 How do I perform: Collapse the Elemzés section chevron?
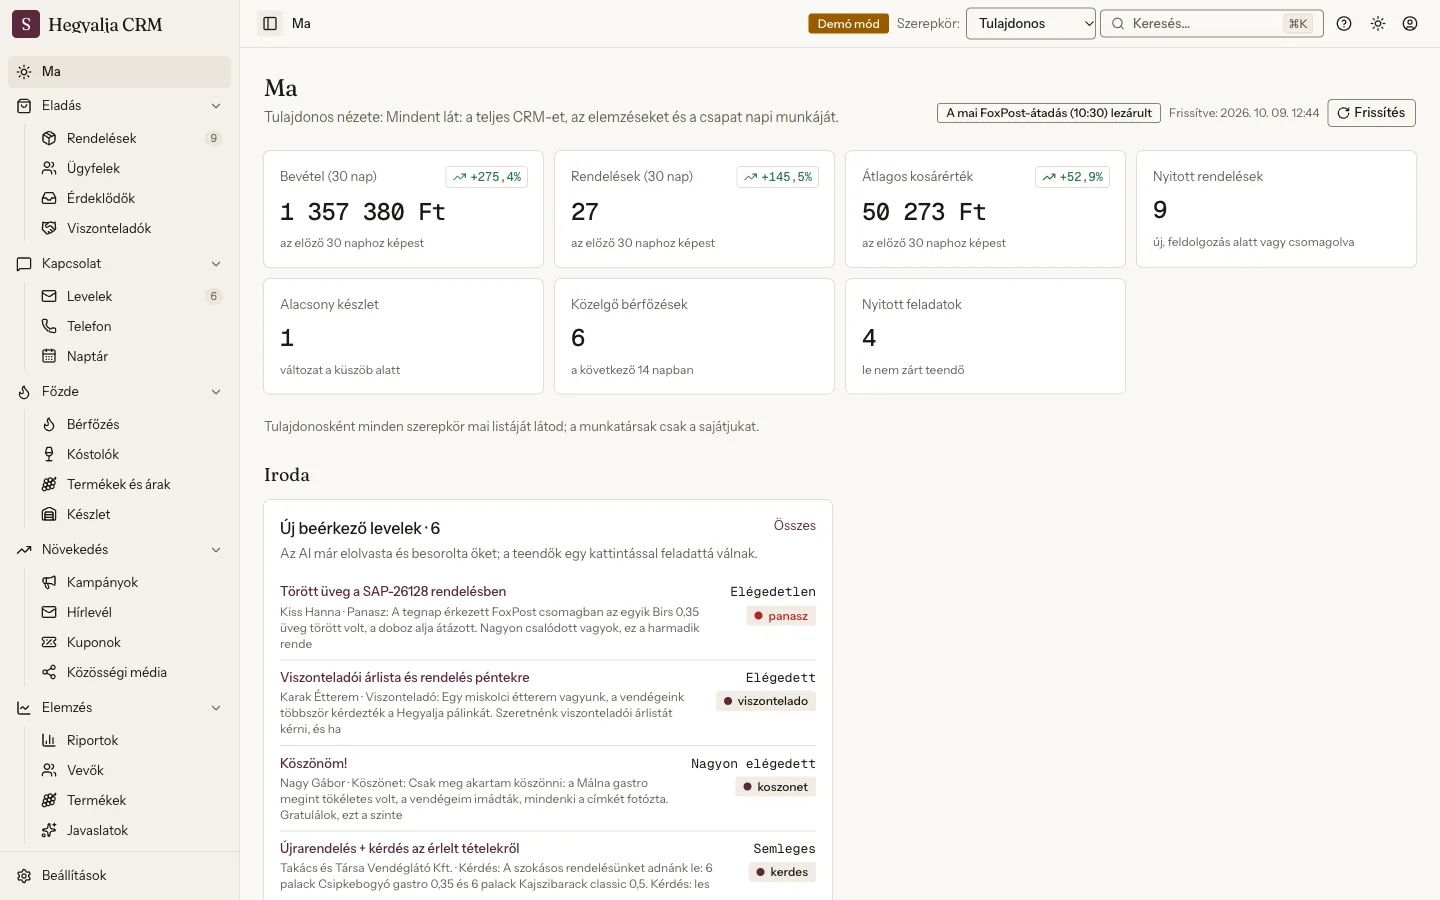(216, 707)
